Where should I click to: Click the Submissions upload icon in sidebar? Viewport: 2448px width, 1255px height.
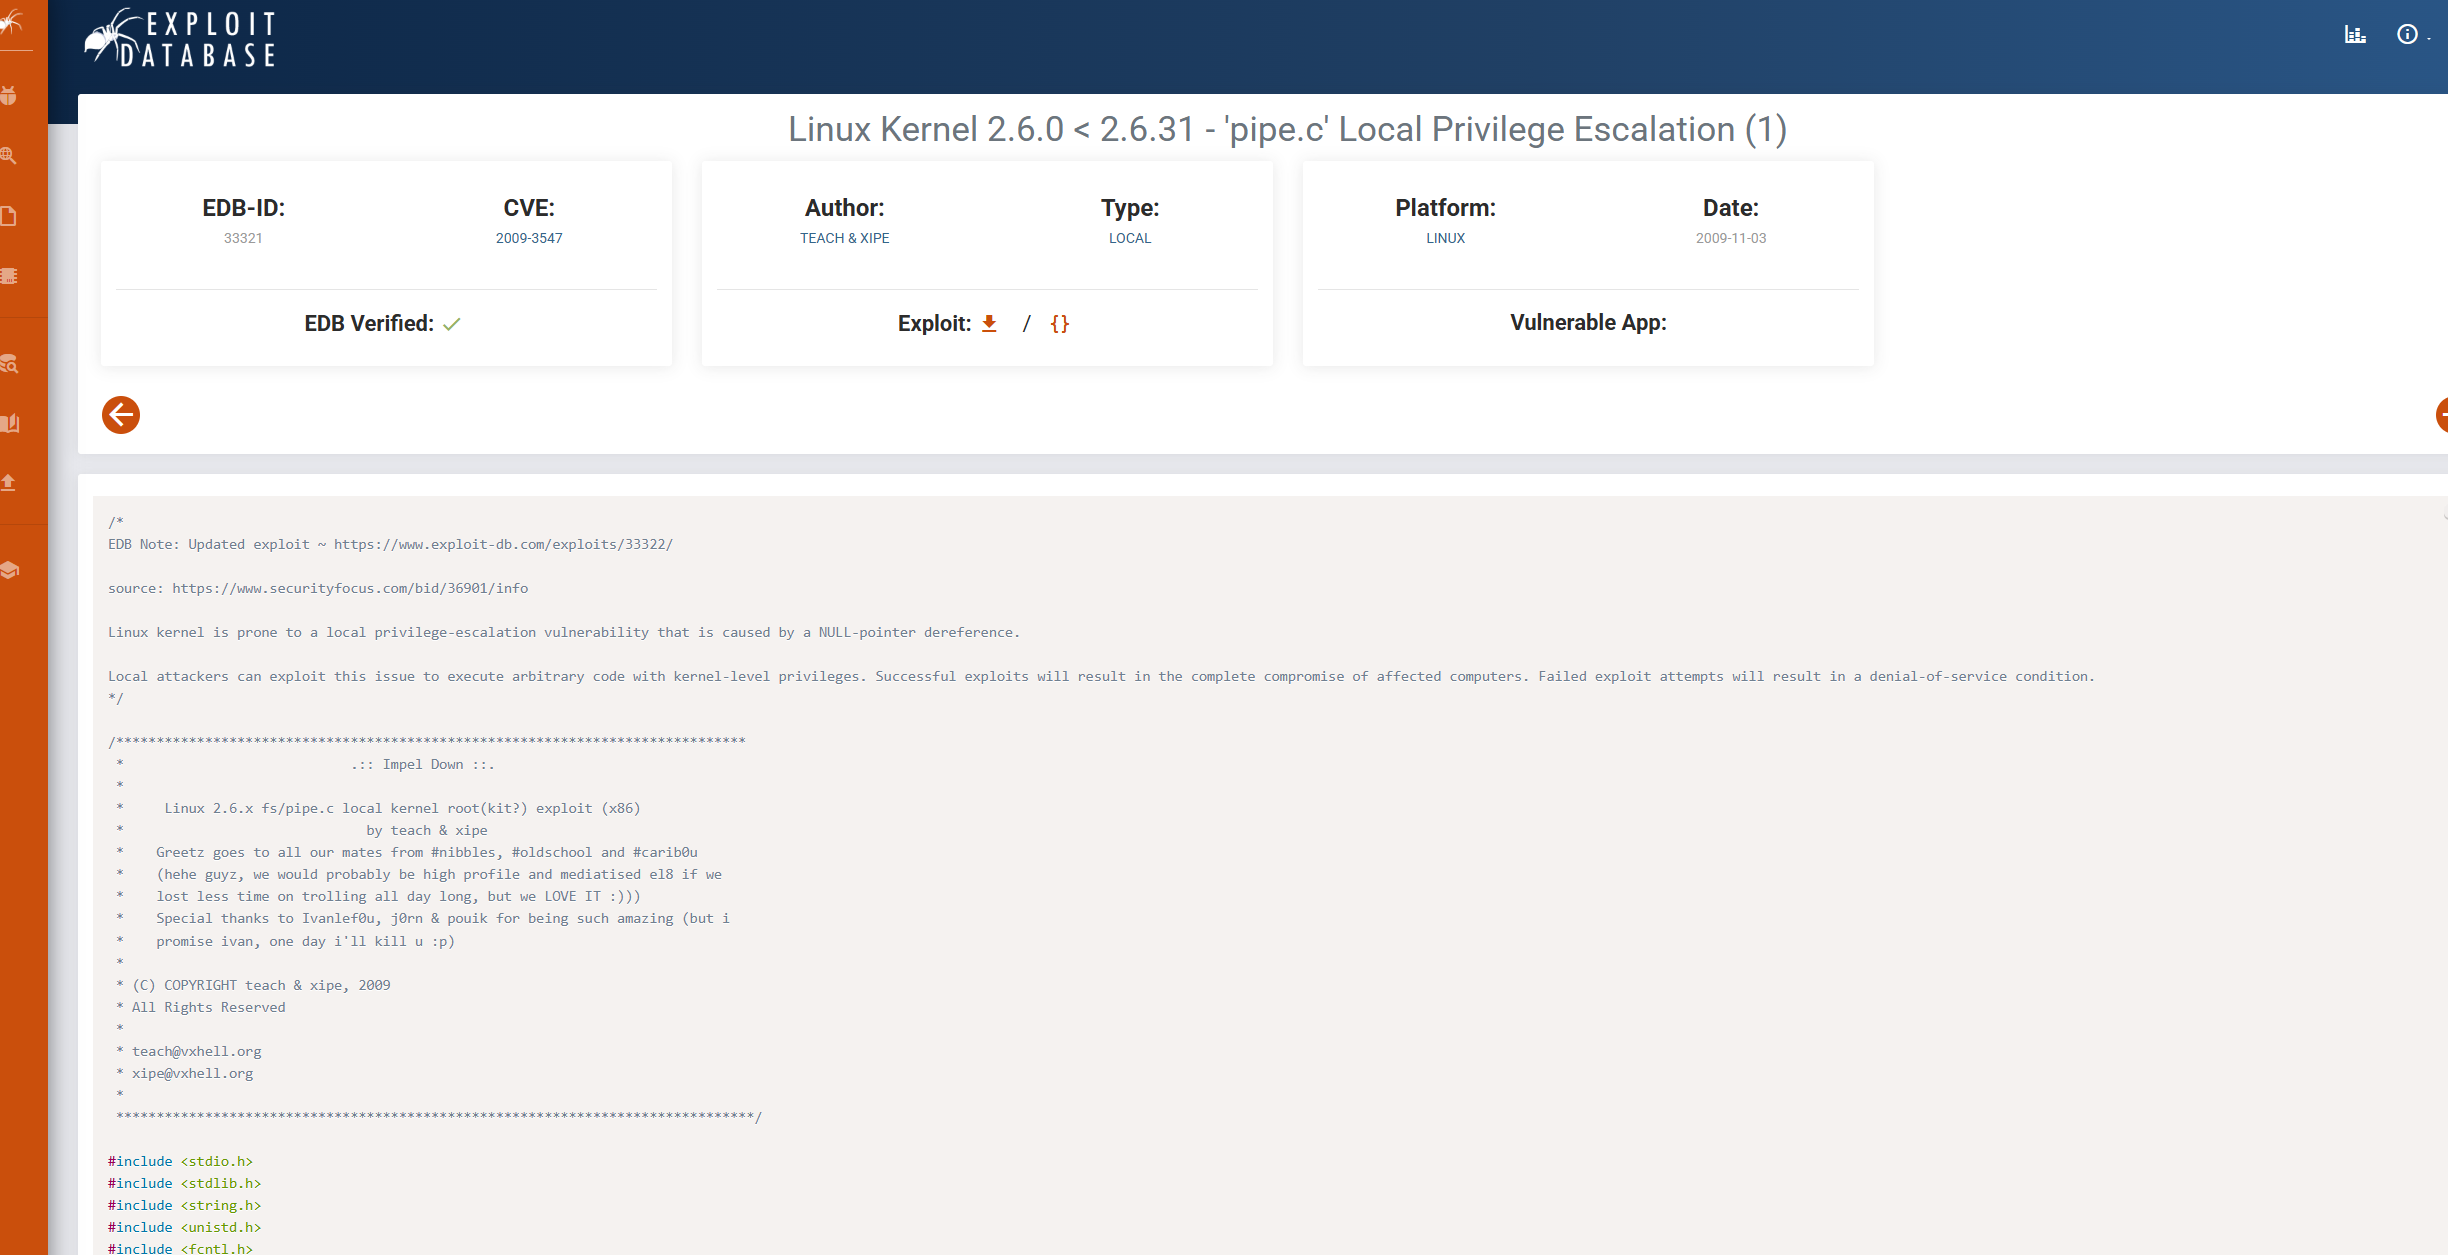(9, 483)
